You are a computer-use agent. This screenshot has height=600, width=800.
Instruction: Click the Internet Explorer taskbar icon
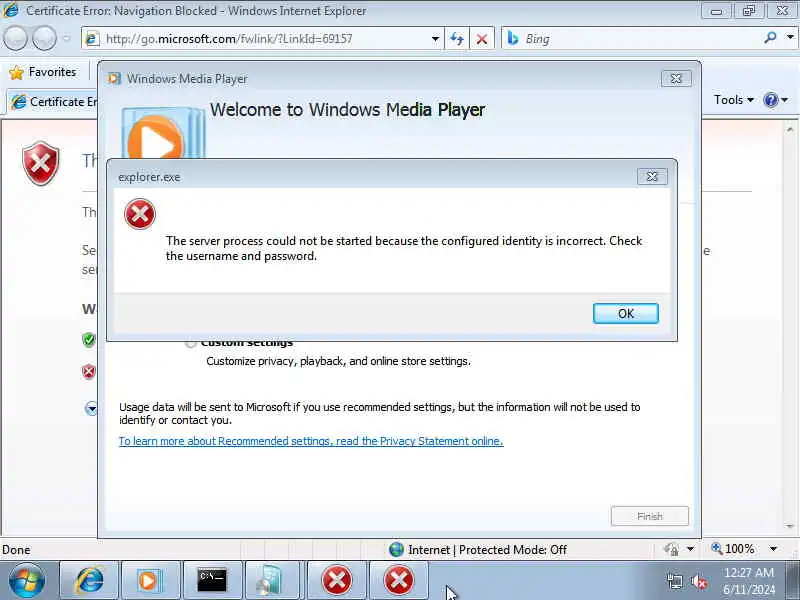point(89,580)
